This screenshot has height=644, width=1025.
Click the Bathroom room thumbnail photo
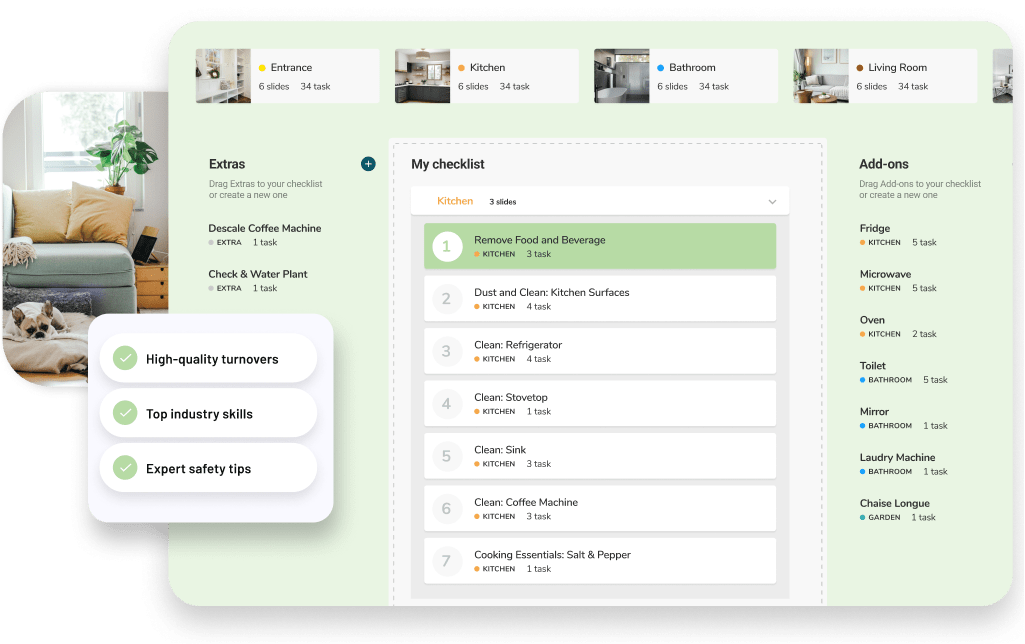point(620,75)
